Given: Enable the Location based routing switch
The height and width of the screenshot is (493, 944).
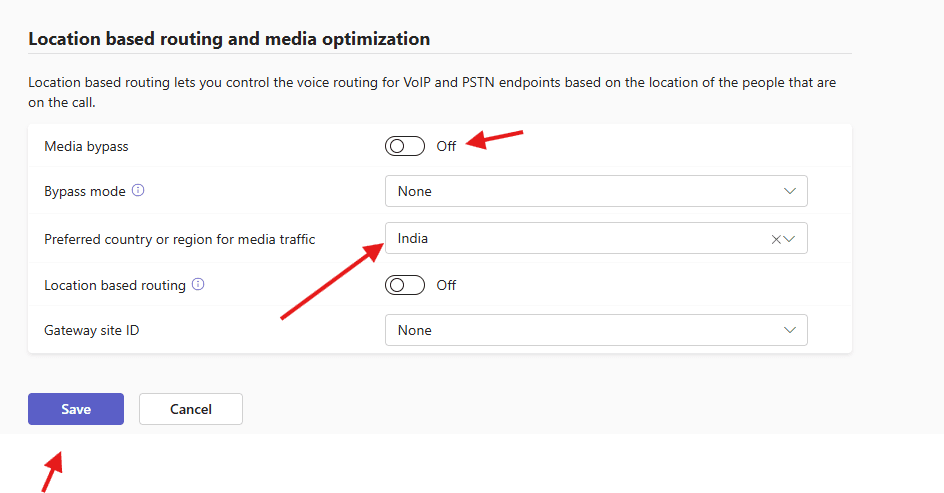Looking at the screenshot, I should tap(405, 285).
